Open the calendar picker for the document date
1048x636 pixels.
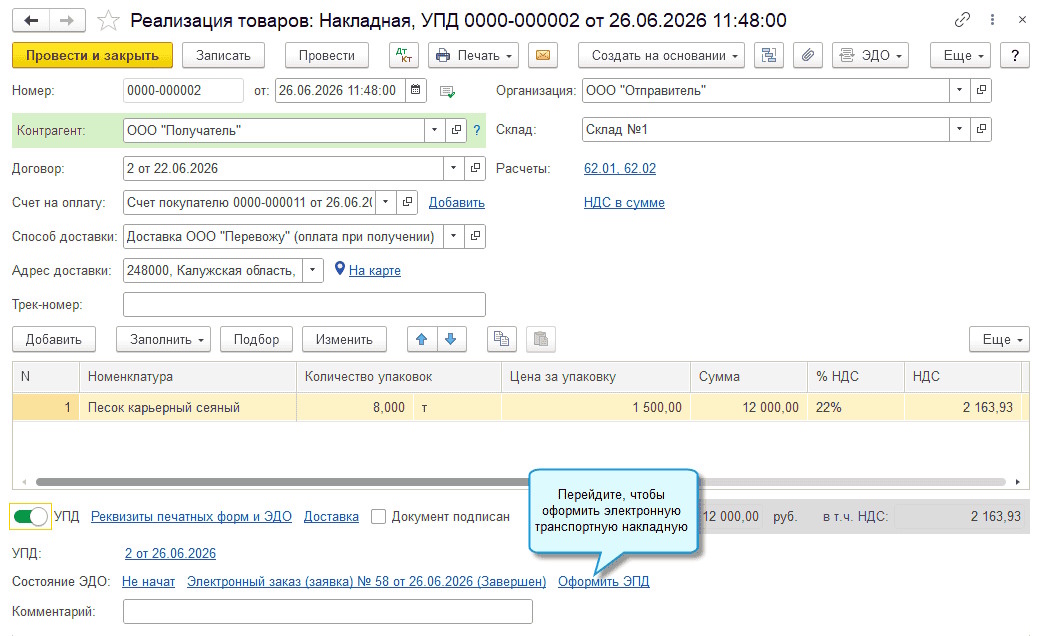click(415, 90)
